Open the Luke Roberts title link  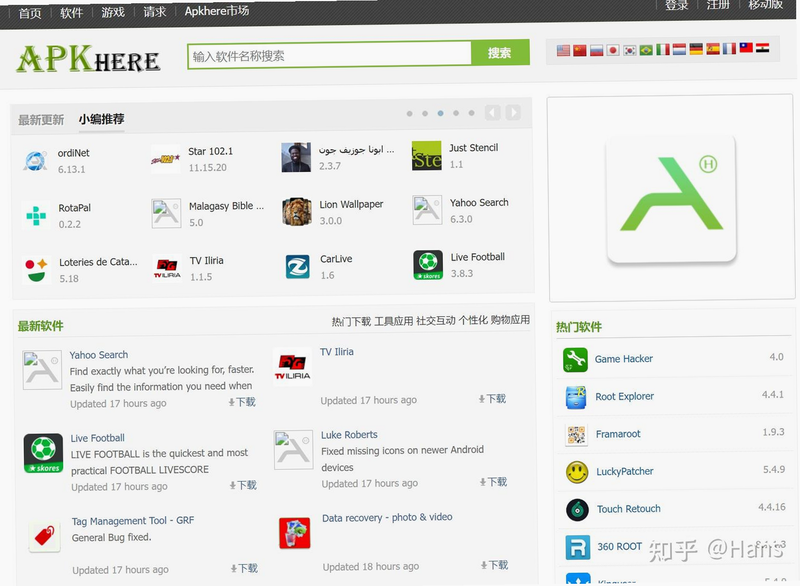349,435
